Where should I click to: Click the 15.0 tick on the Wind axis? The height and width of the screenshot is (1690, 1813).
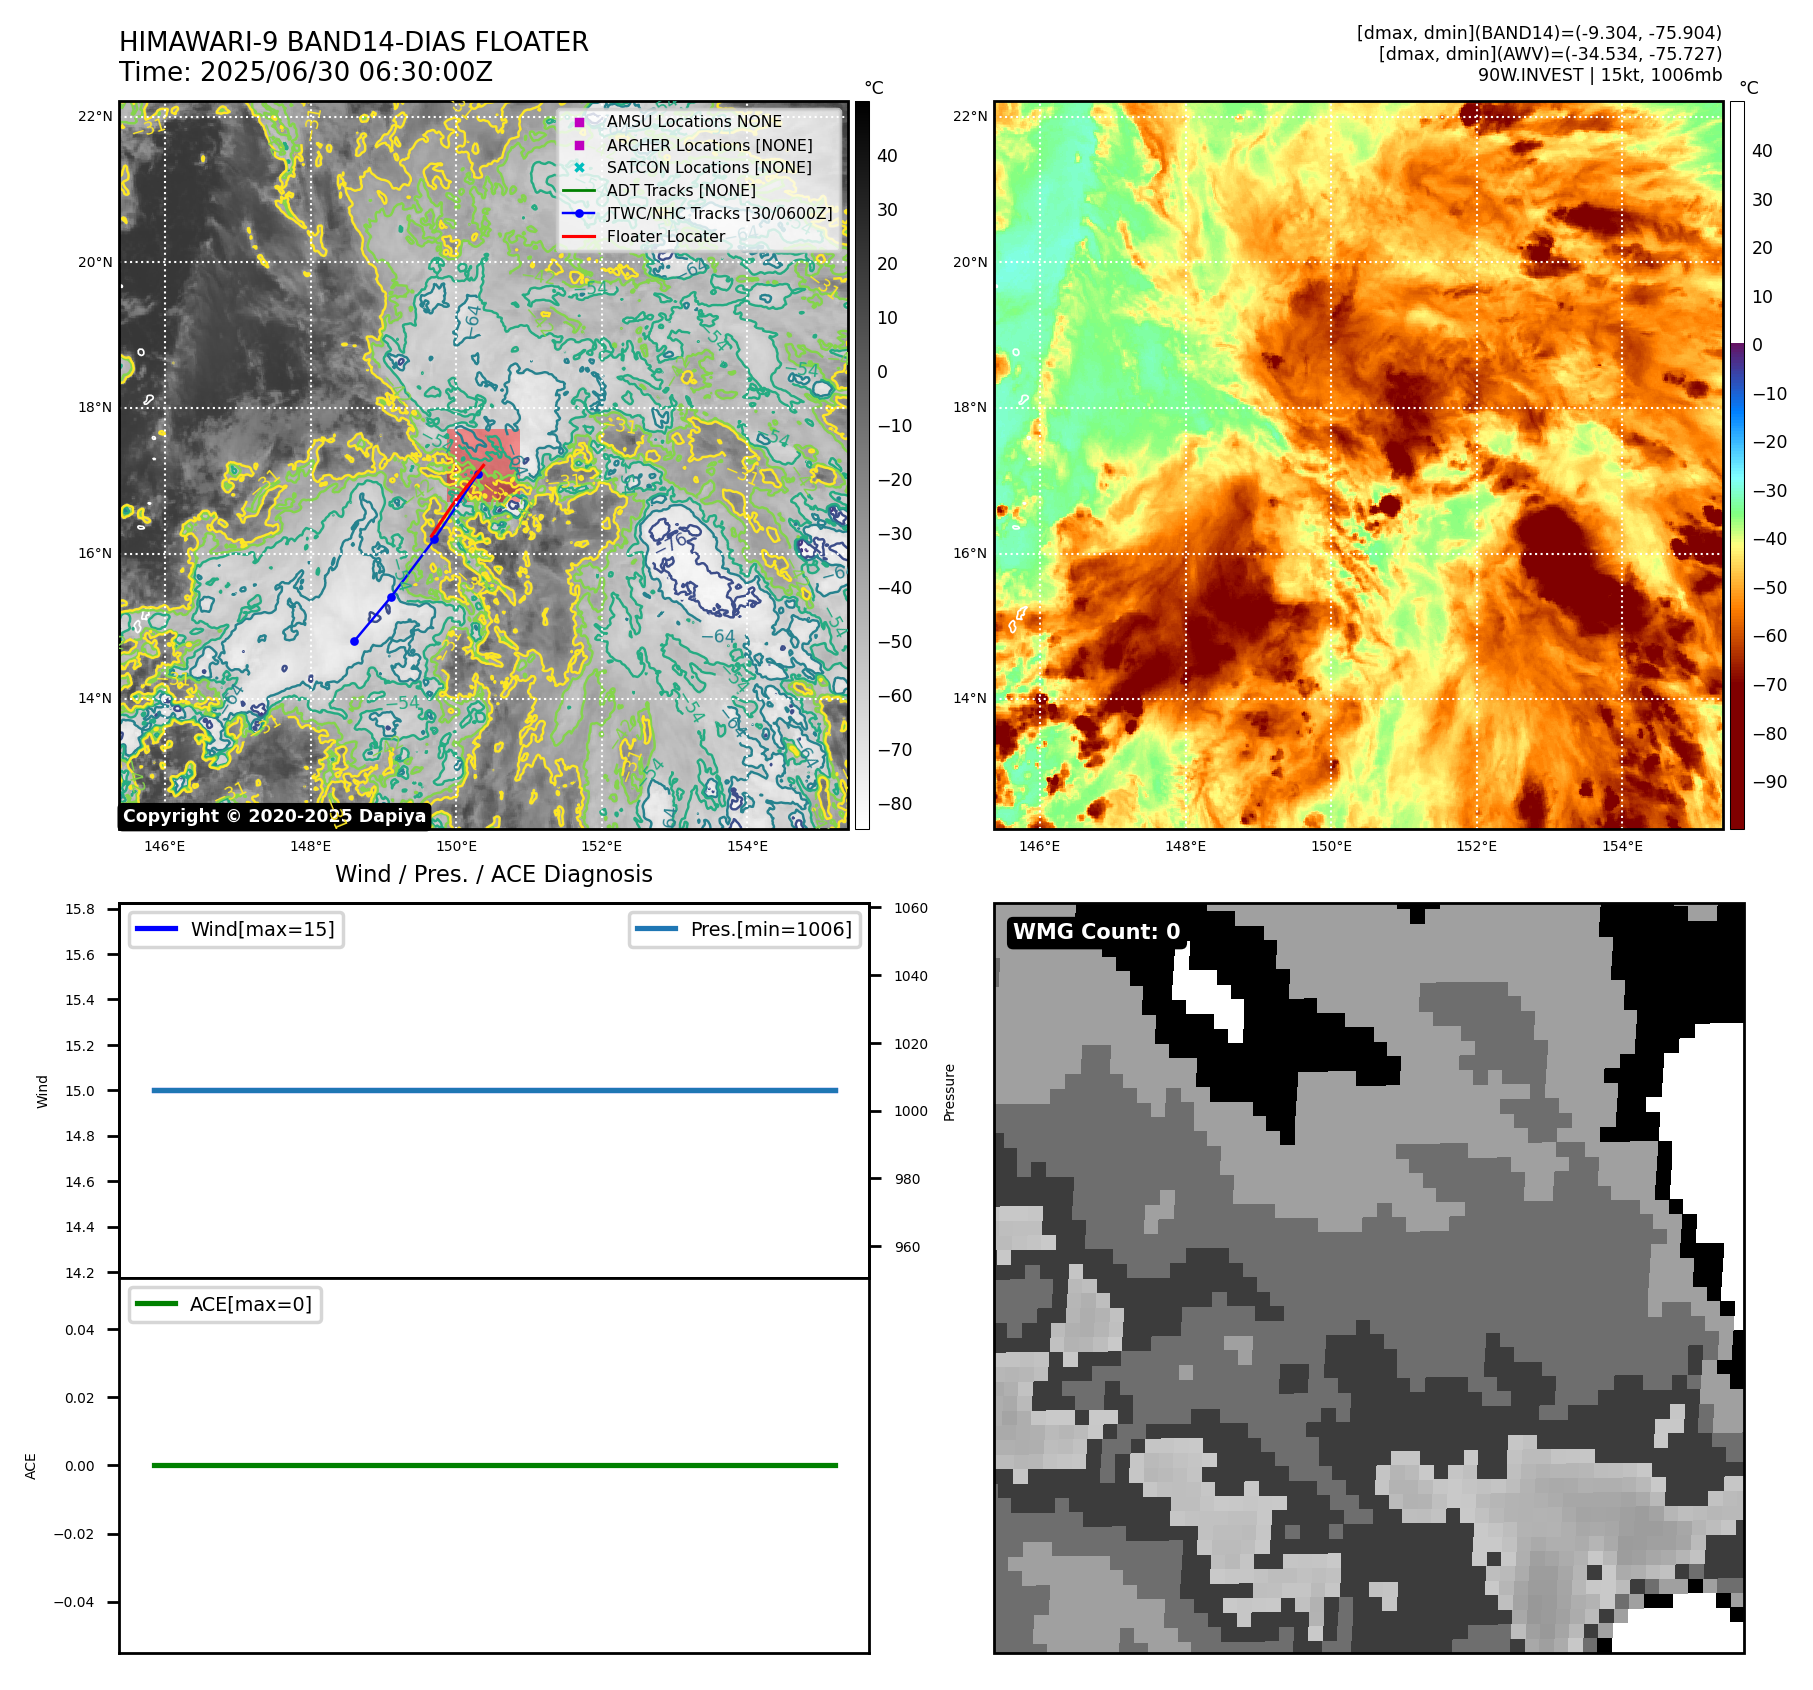click(x=80, y=1091)
